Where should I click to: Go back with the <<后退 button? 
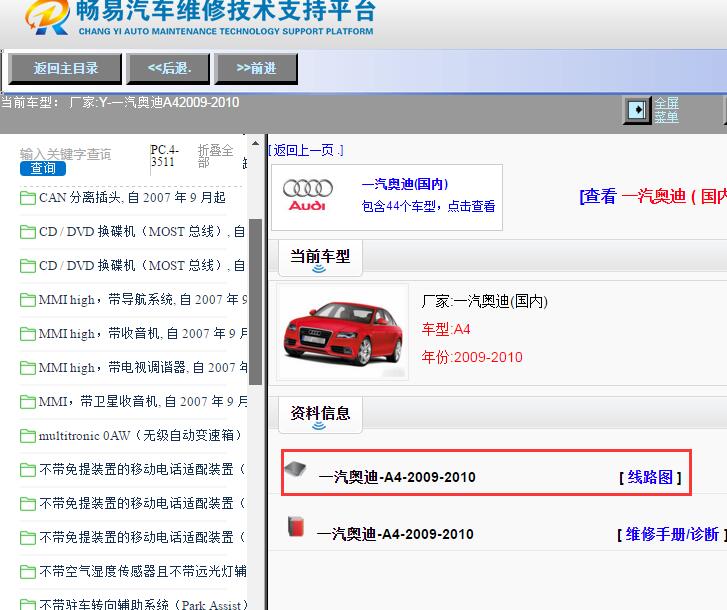pos(168,69)
